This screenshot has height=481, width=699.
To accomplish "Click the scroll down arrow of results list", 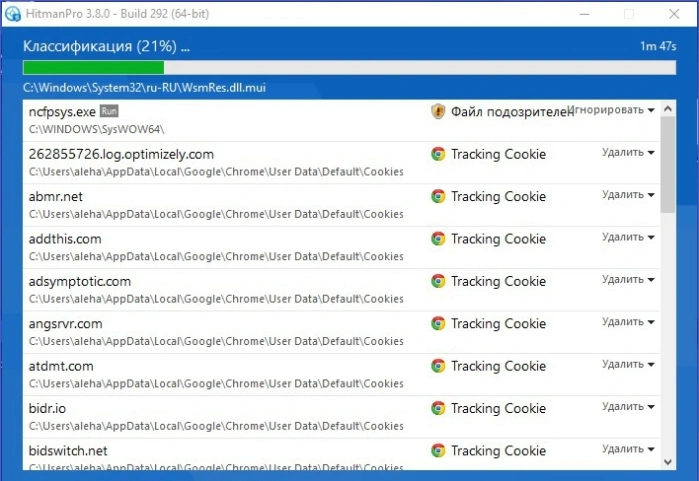I will (x=667, y=462).
